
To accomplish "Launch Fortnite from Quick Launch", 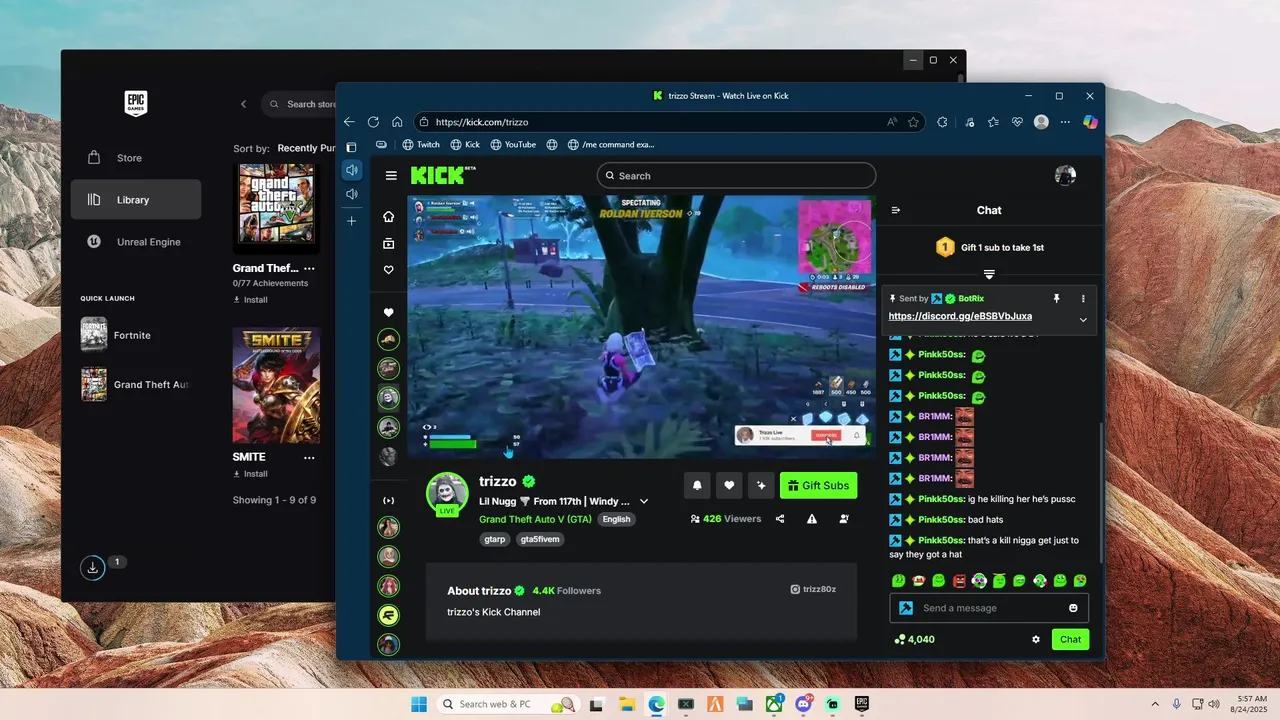I will 132,335.
